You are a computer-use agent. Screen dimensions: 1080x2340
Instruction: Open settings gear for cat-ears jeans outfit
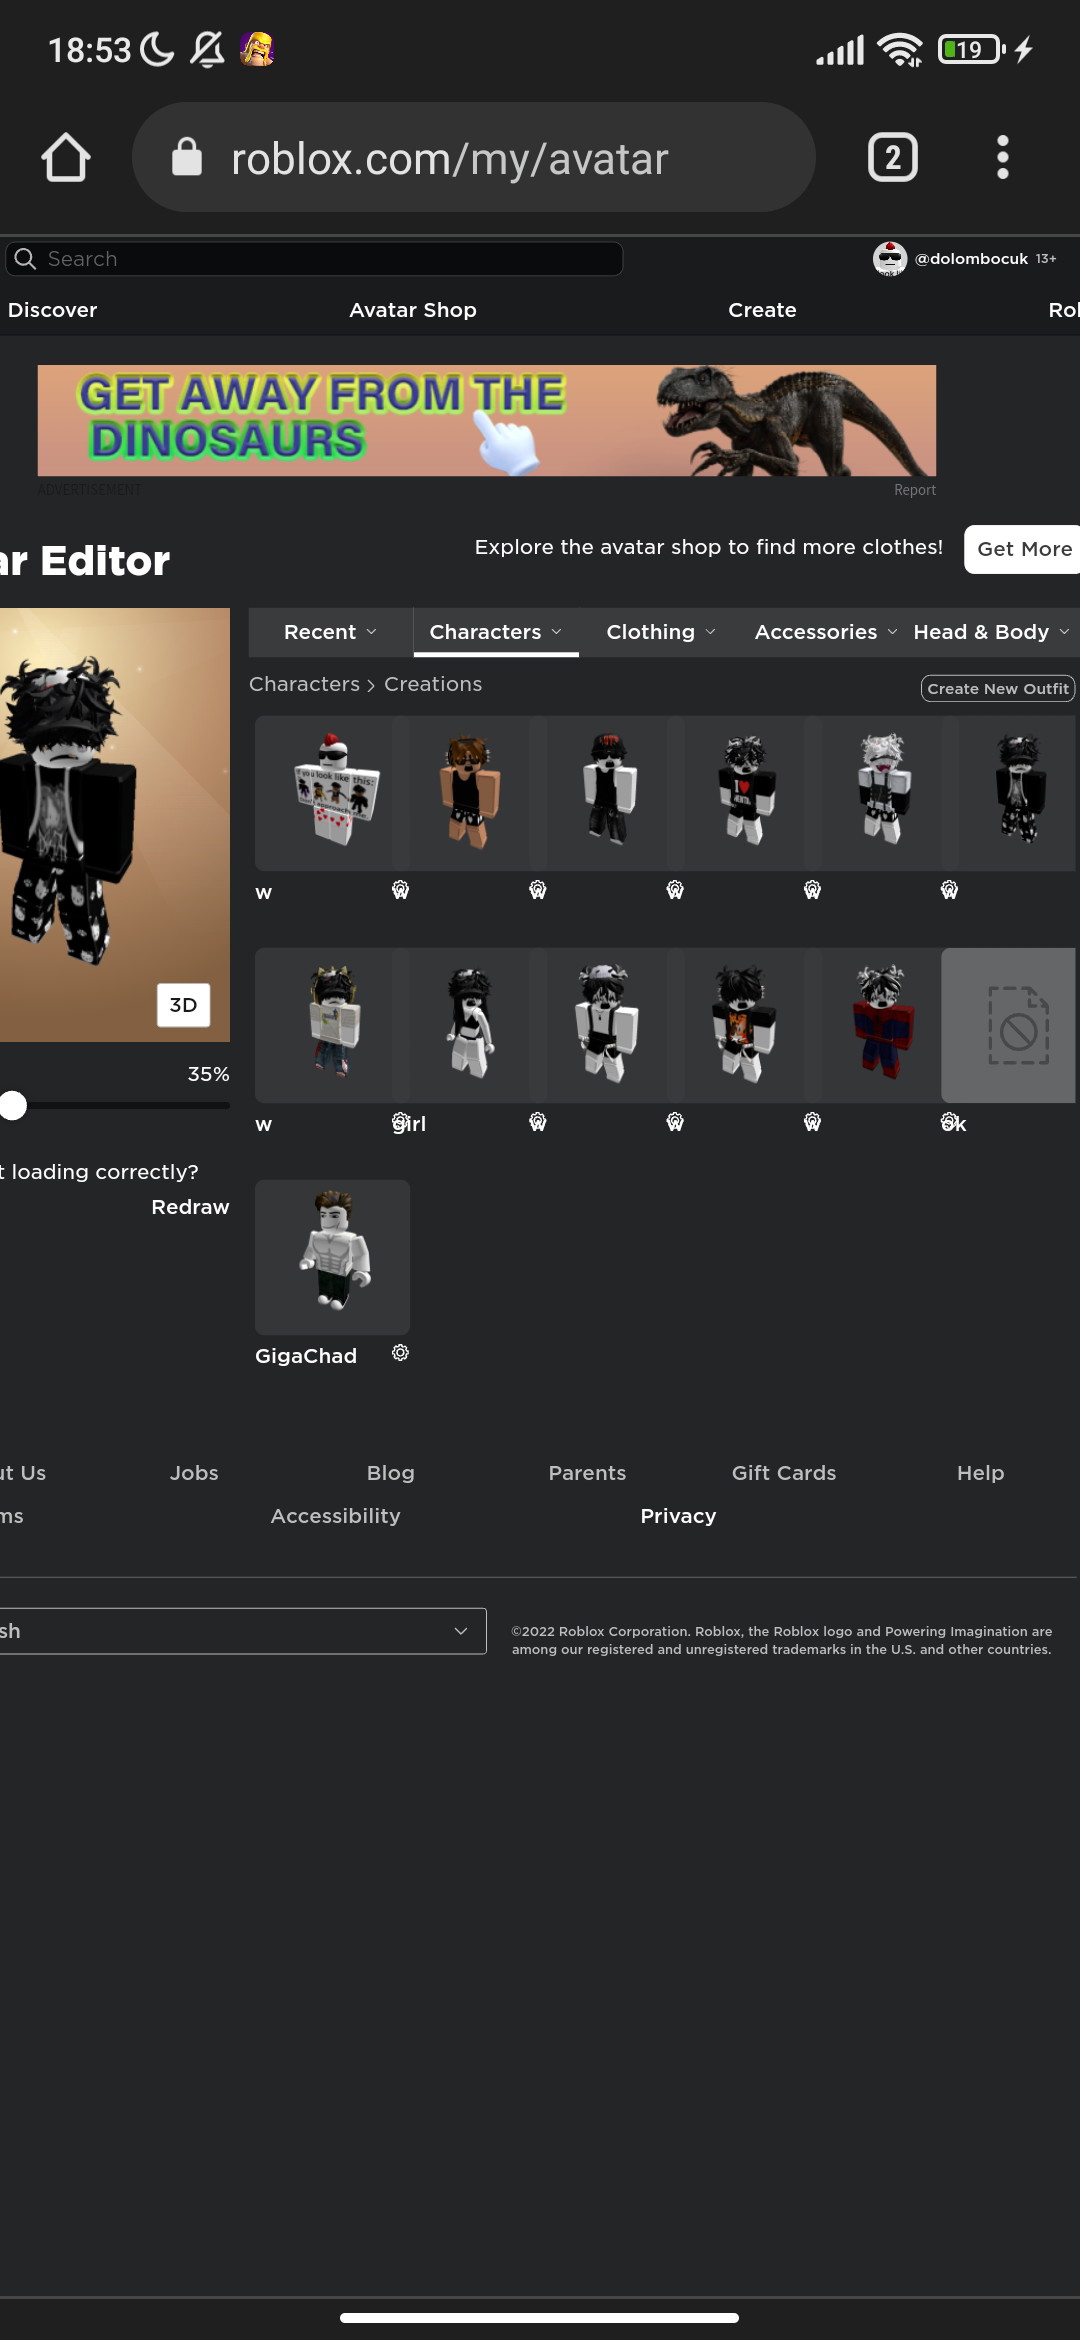point(400,1122)
